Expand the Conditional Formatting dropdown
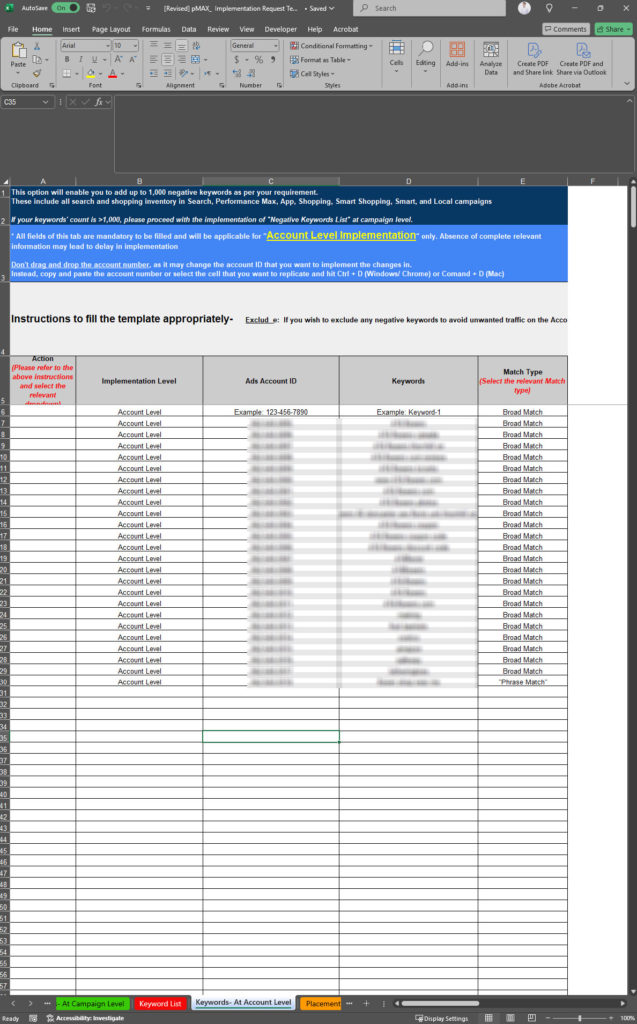Viewport: 637px width, 1024px height. (x=334, y=46)
